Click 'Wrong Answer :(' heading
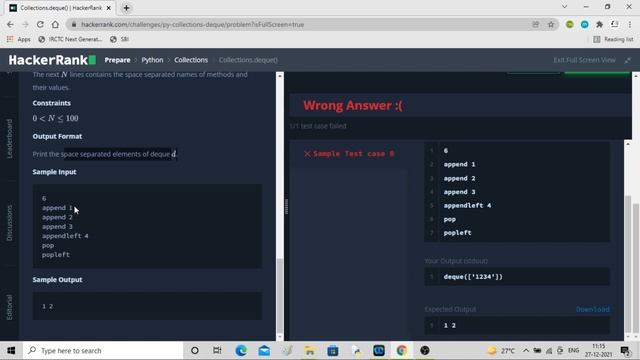Image resolution: width=640 pixels, height=360 pixels. (353, 106)
